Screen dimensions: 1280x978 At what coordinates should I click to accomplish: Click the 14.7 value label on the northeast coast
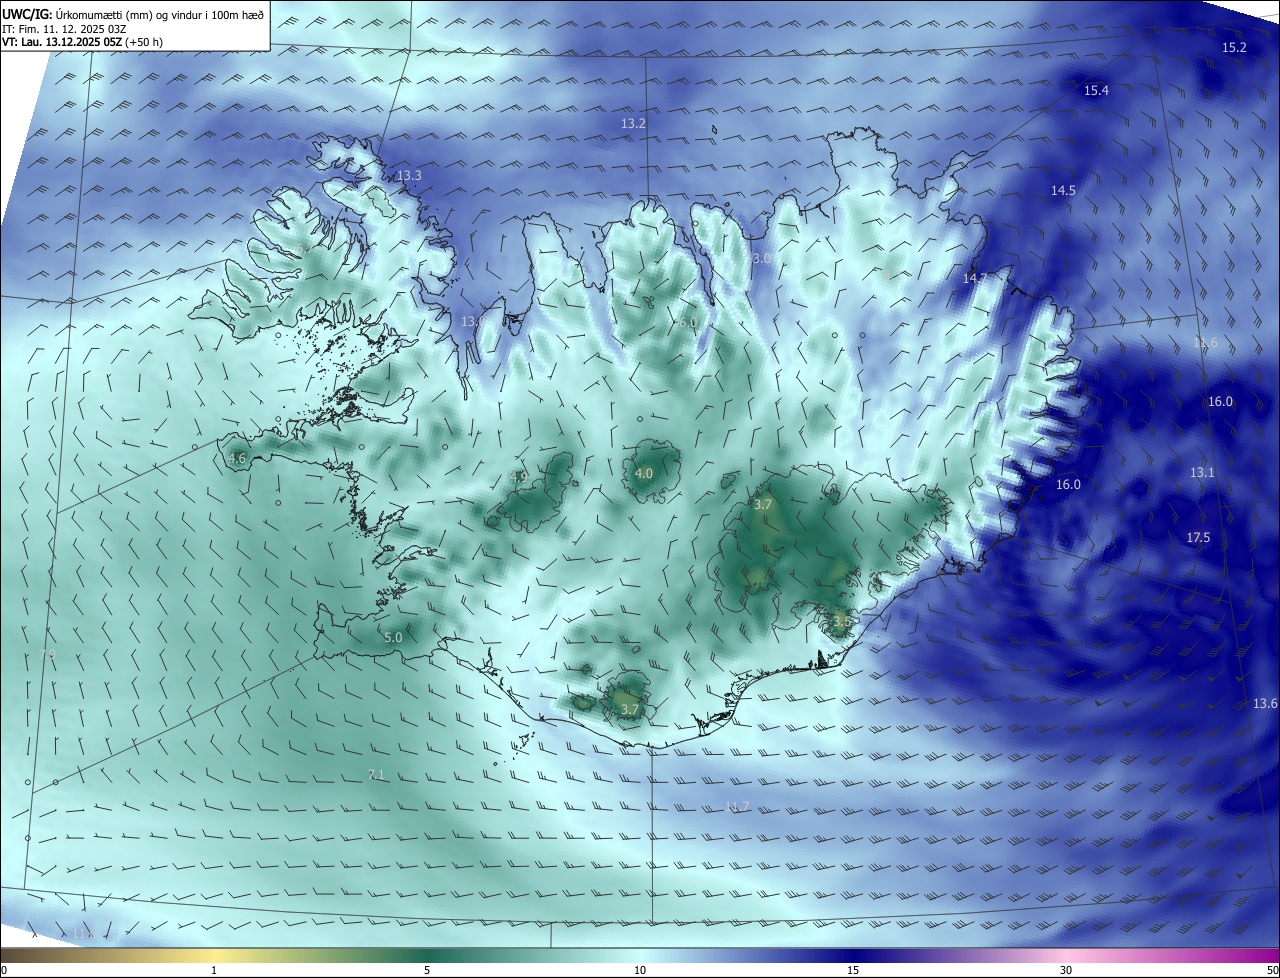click(x=975, y=279)
